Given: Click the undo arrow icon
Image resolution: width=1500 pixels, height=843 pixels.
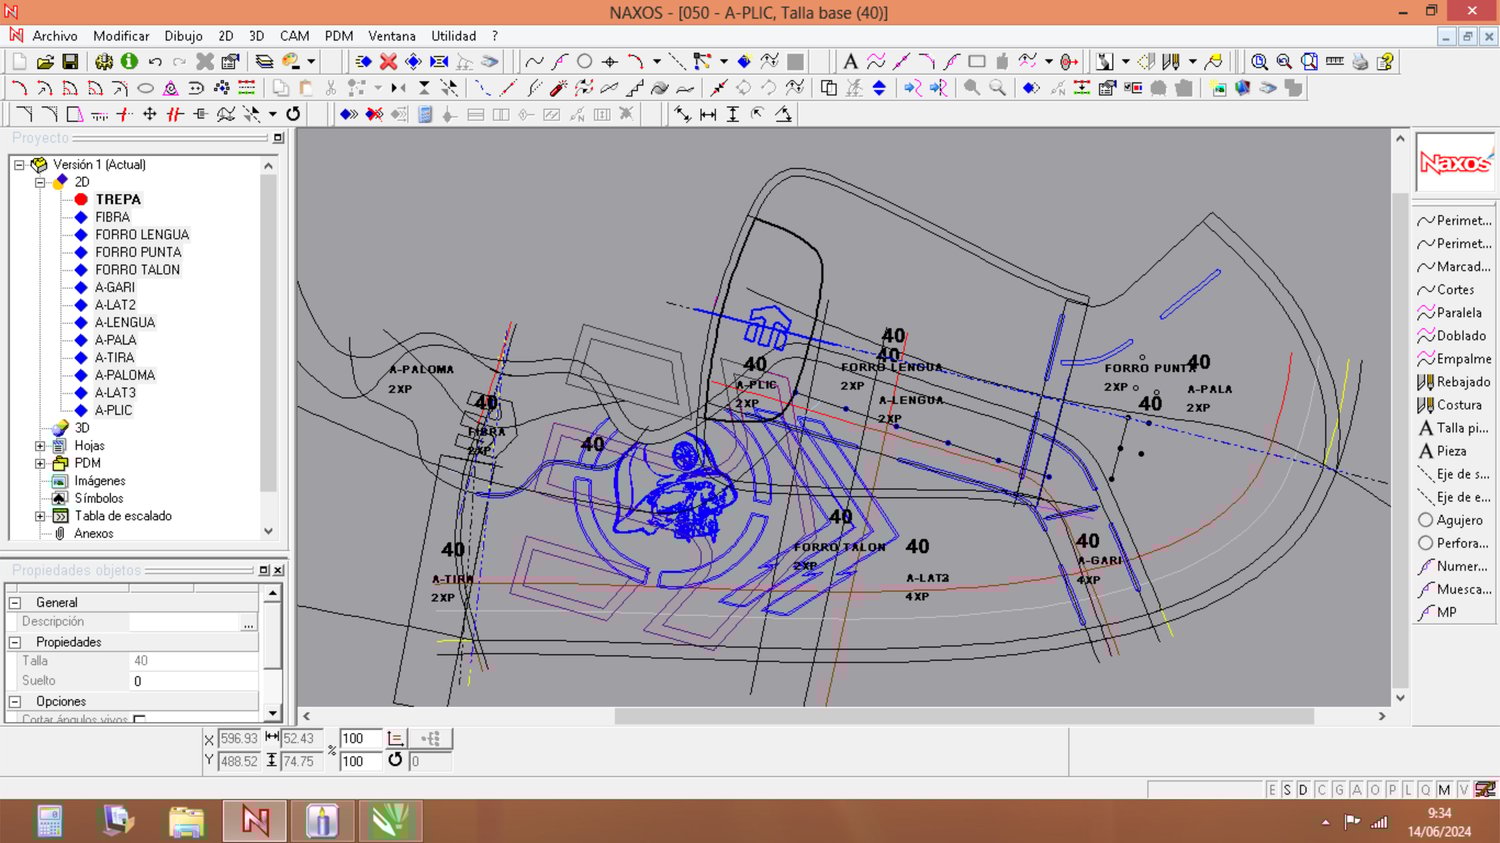Looking at the screenshot, I should click(x=155, y=62).
